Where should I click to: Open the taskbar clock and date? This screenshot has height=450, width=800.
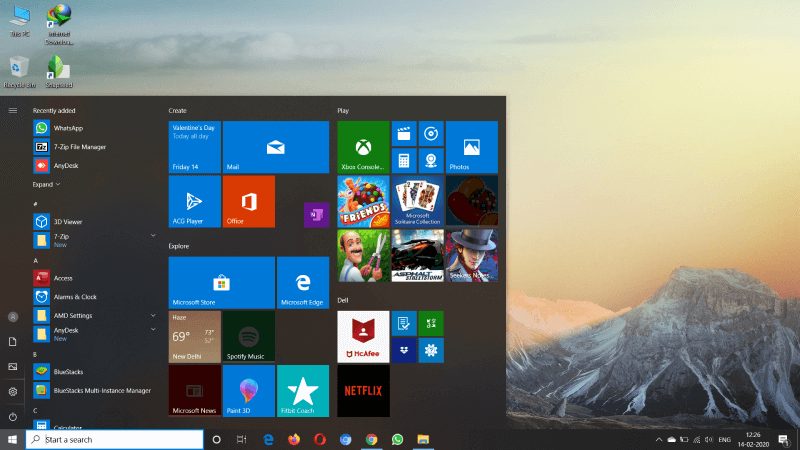pos(753,439)
